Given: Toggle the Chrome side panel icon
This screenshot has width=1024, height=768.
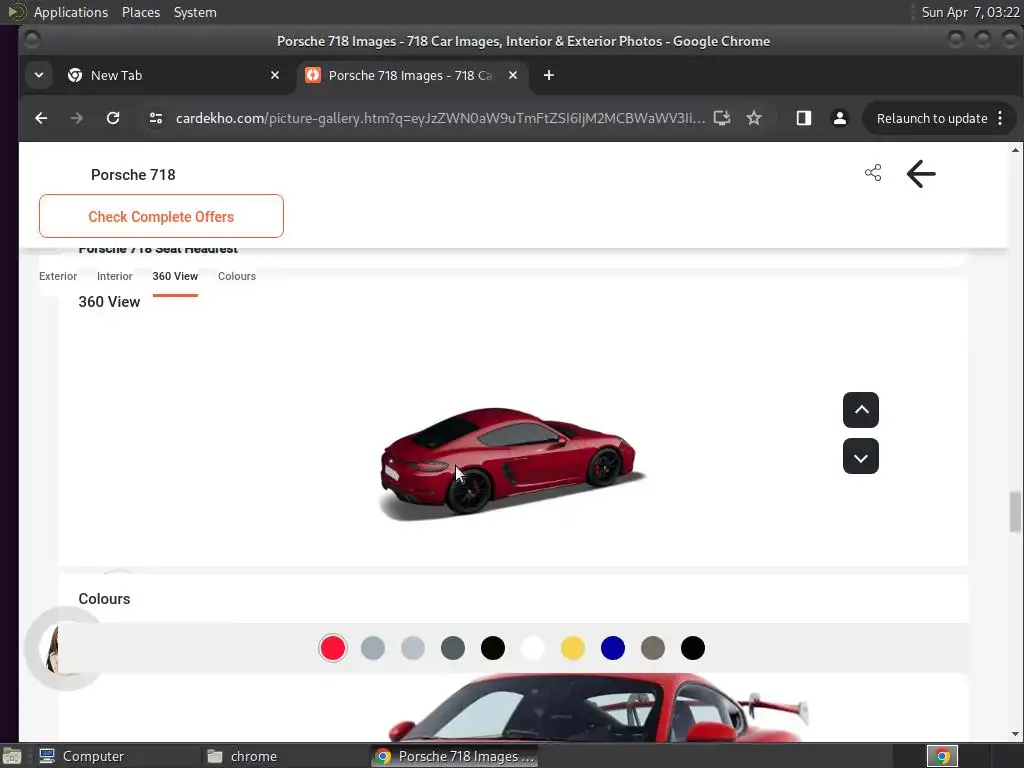Looking at the screenshot, I should tap(803, 118).
